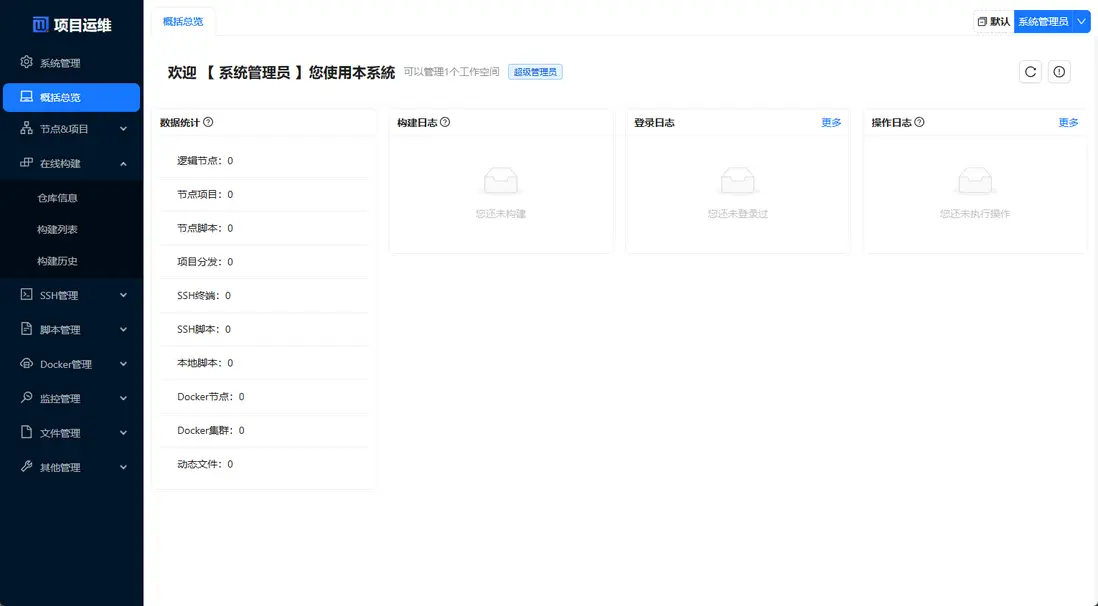Click the help icon beside 操作日志
The width and height of the screenshot is (1098, 606).
pos(919,122)
